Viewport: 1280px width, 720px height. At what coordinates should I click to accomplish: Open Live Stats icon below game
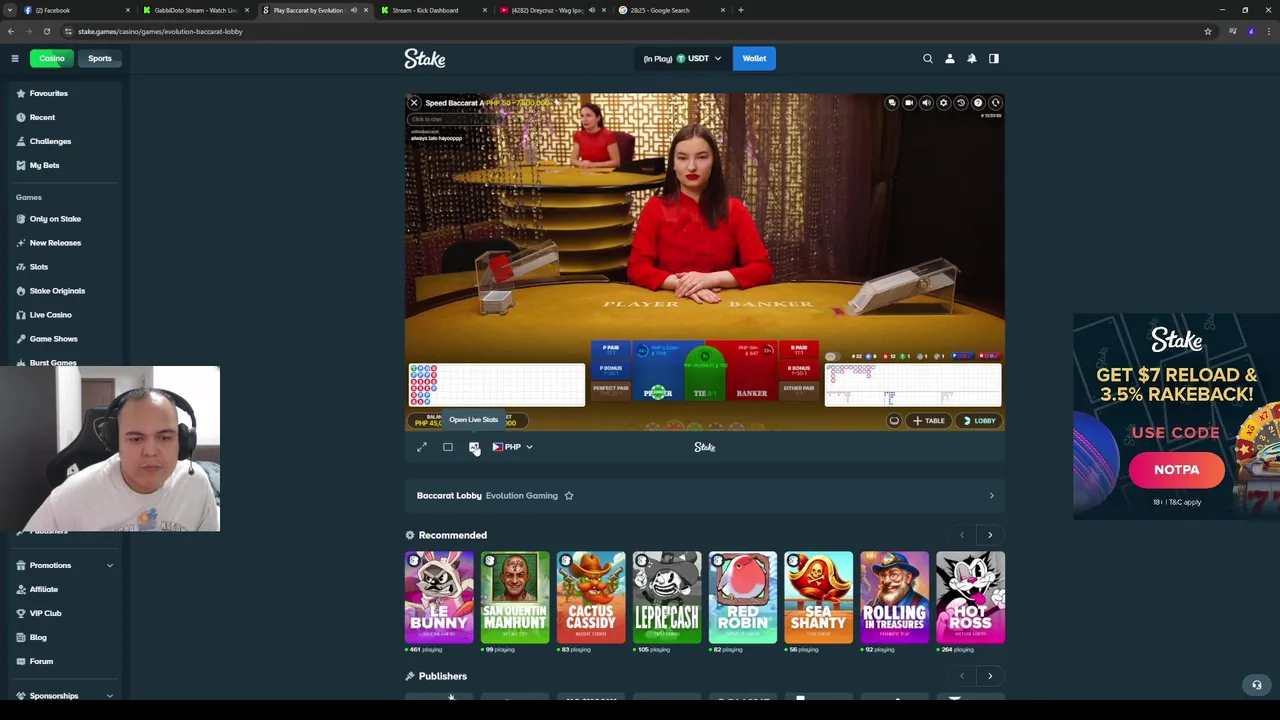(x=474, y=447)
